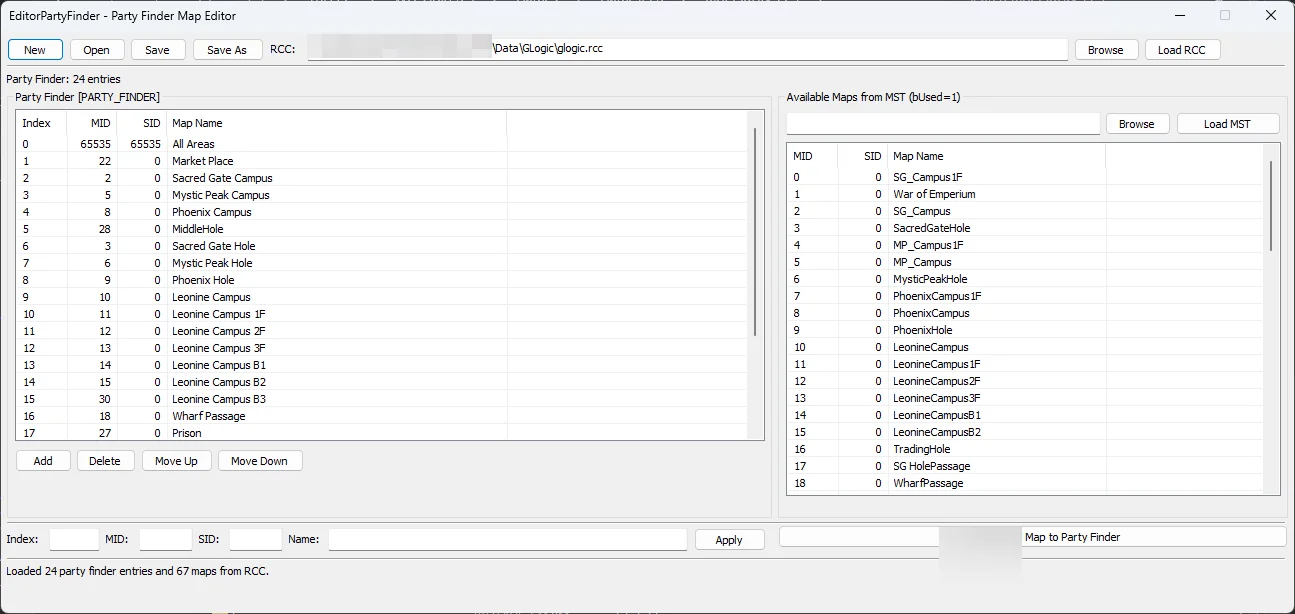Click the Party Finder list vertical scrollbar
The image size is (1295, 614).
[x=755, y=231]
